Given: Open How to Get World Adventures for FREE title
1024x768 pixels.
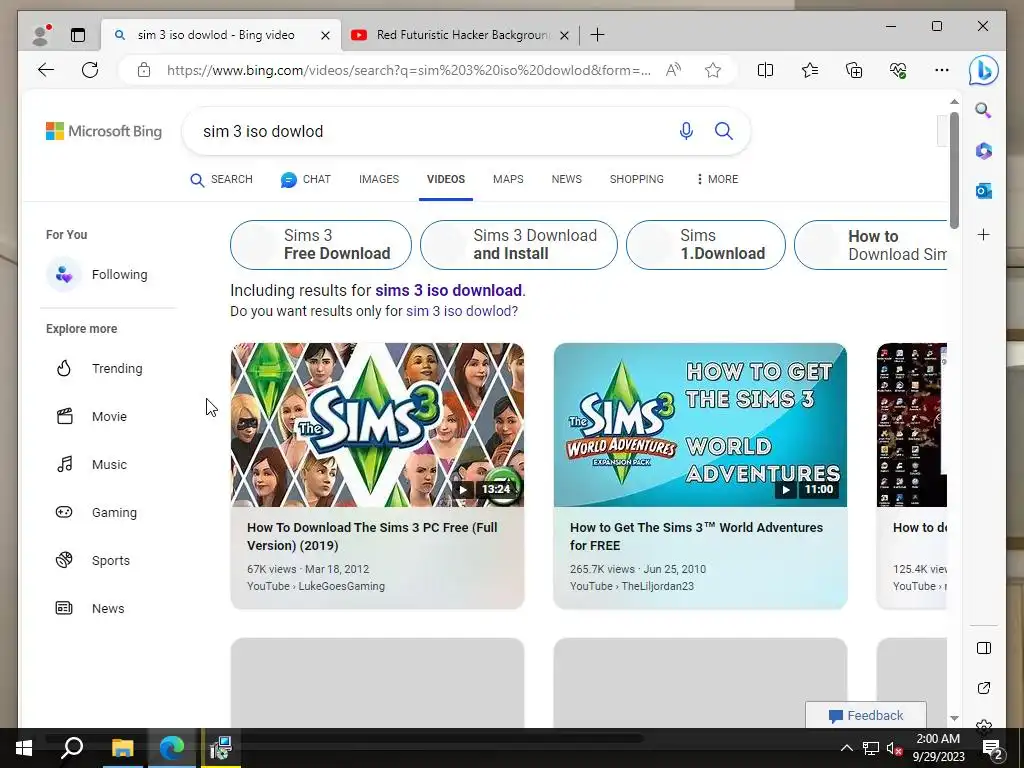Looking at the screenshot, I should click(x=696, y=536).
